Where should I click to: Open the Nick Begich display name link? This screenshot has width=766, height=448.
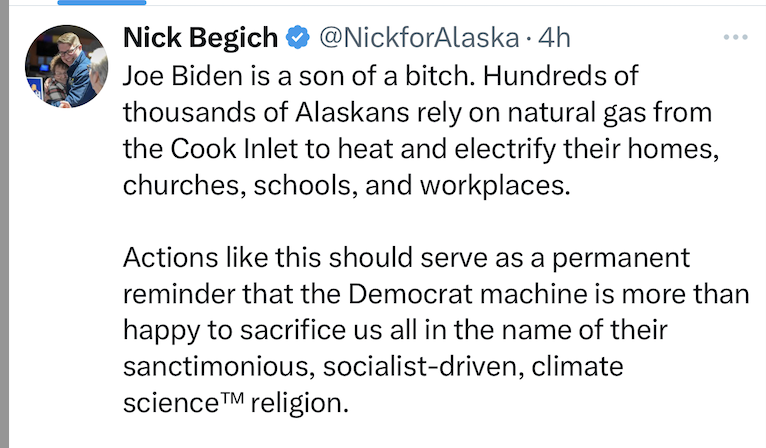(200, 38)
